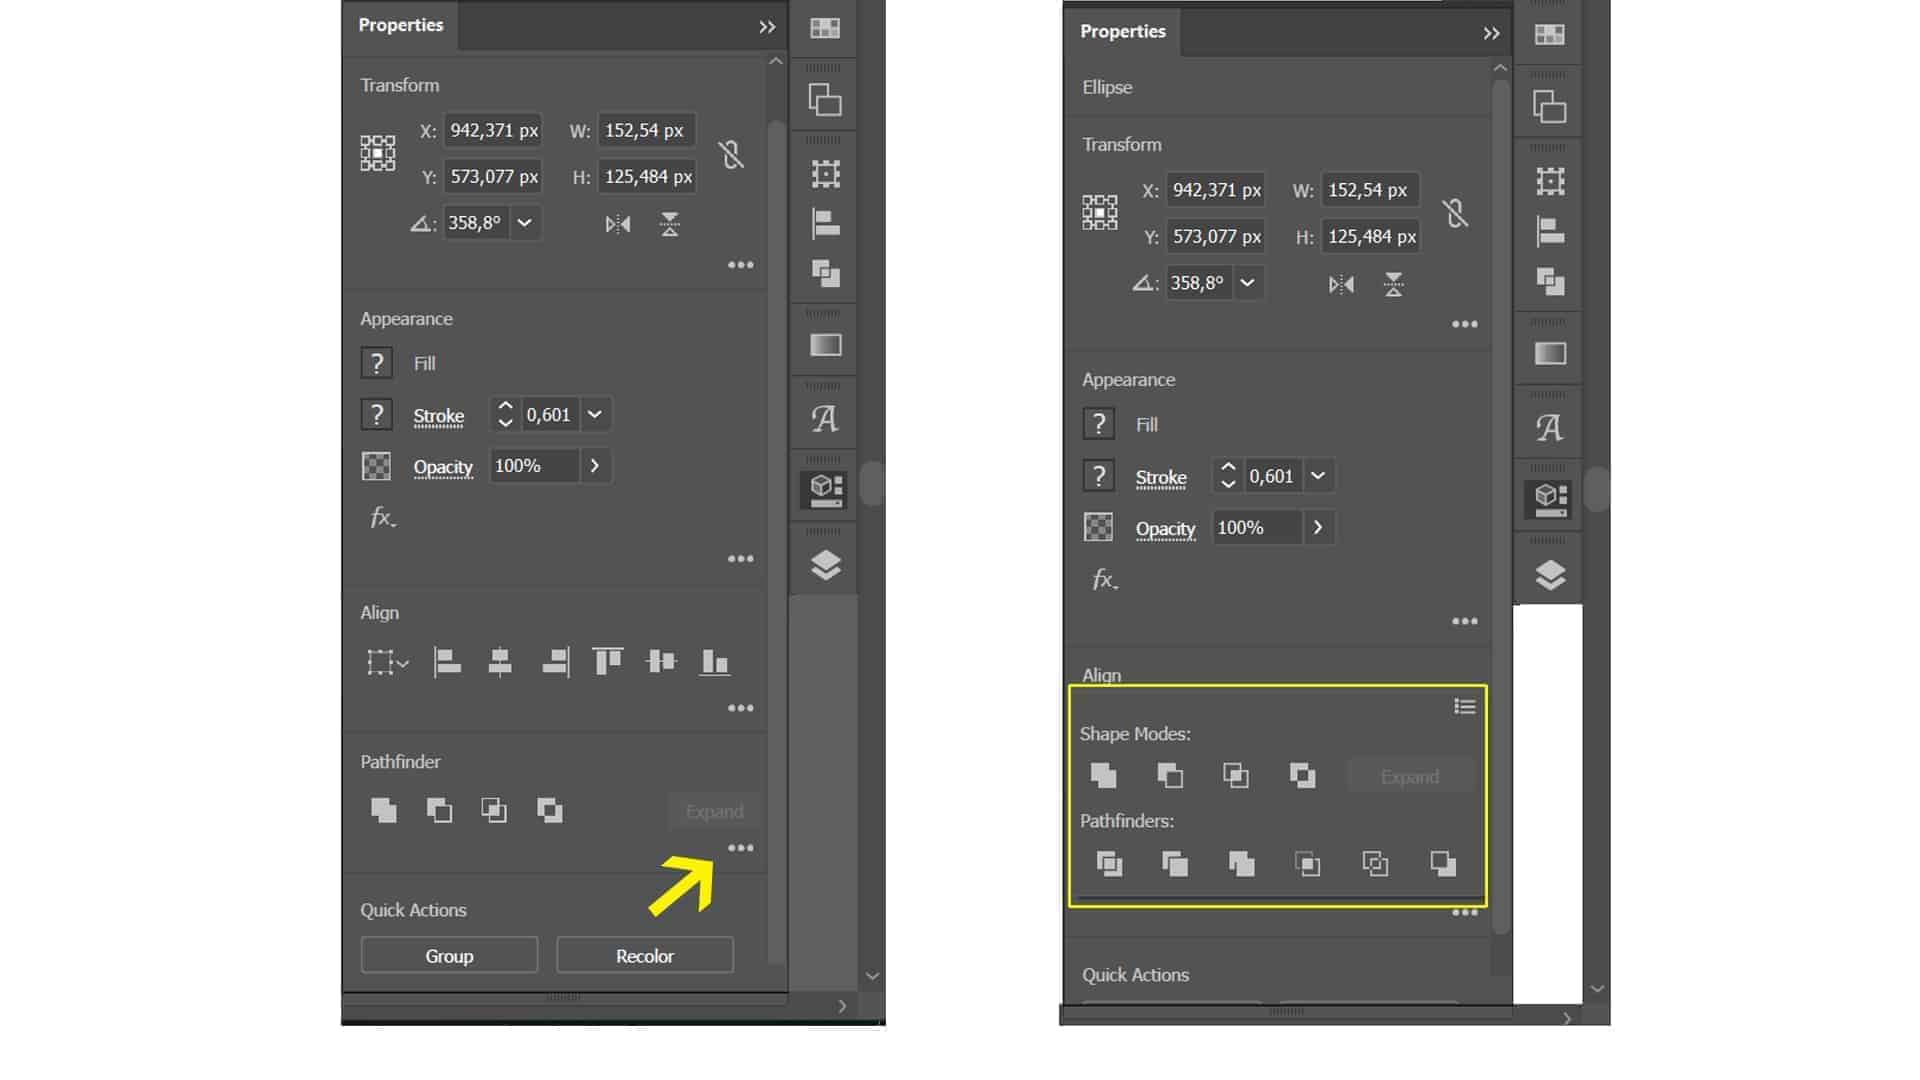Screen dimensions: 1920x1080
Task: Collapse right Properties panel with double arrows
Action: pyautogui.click(x=1491, y=33)
